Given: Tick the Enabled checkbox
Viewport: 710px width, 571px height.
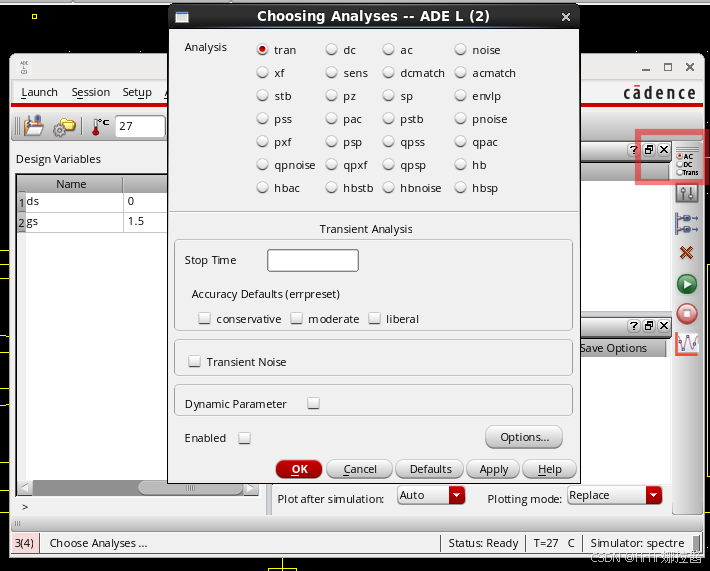Looking at the screenshot, I should (x=245, y=438).
